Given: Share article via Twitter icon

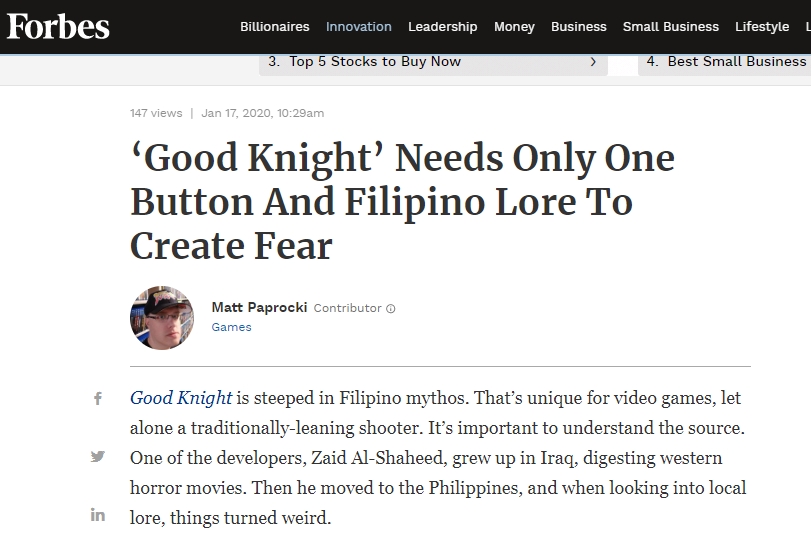Looking at the screenshot, I should 97,456.
